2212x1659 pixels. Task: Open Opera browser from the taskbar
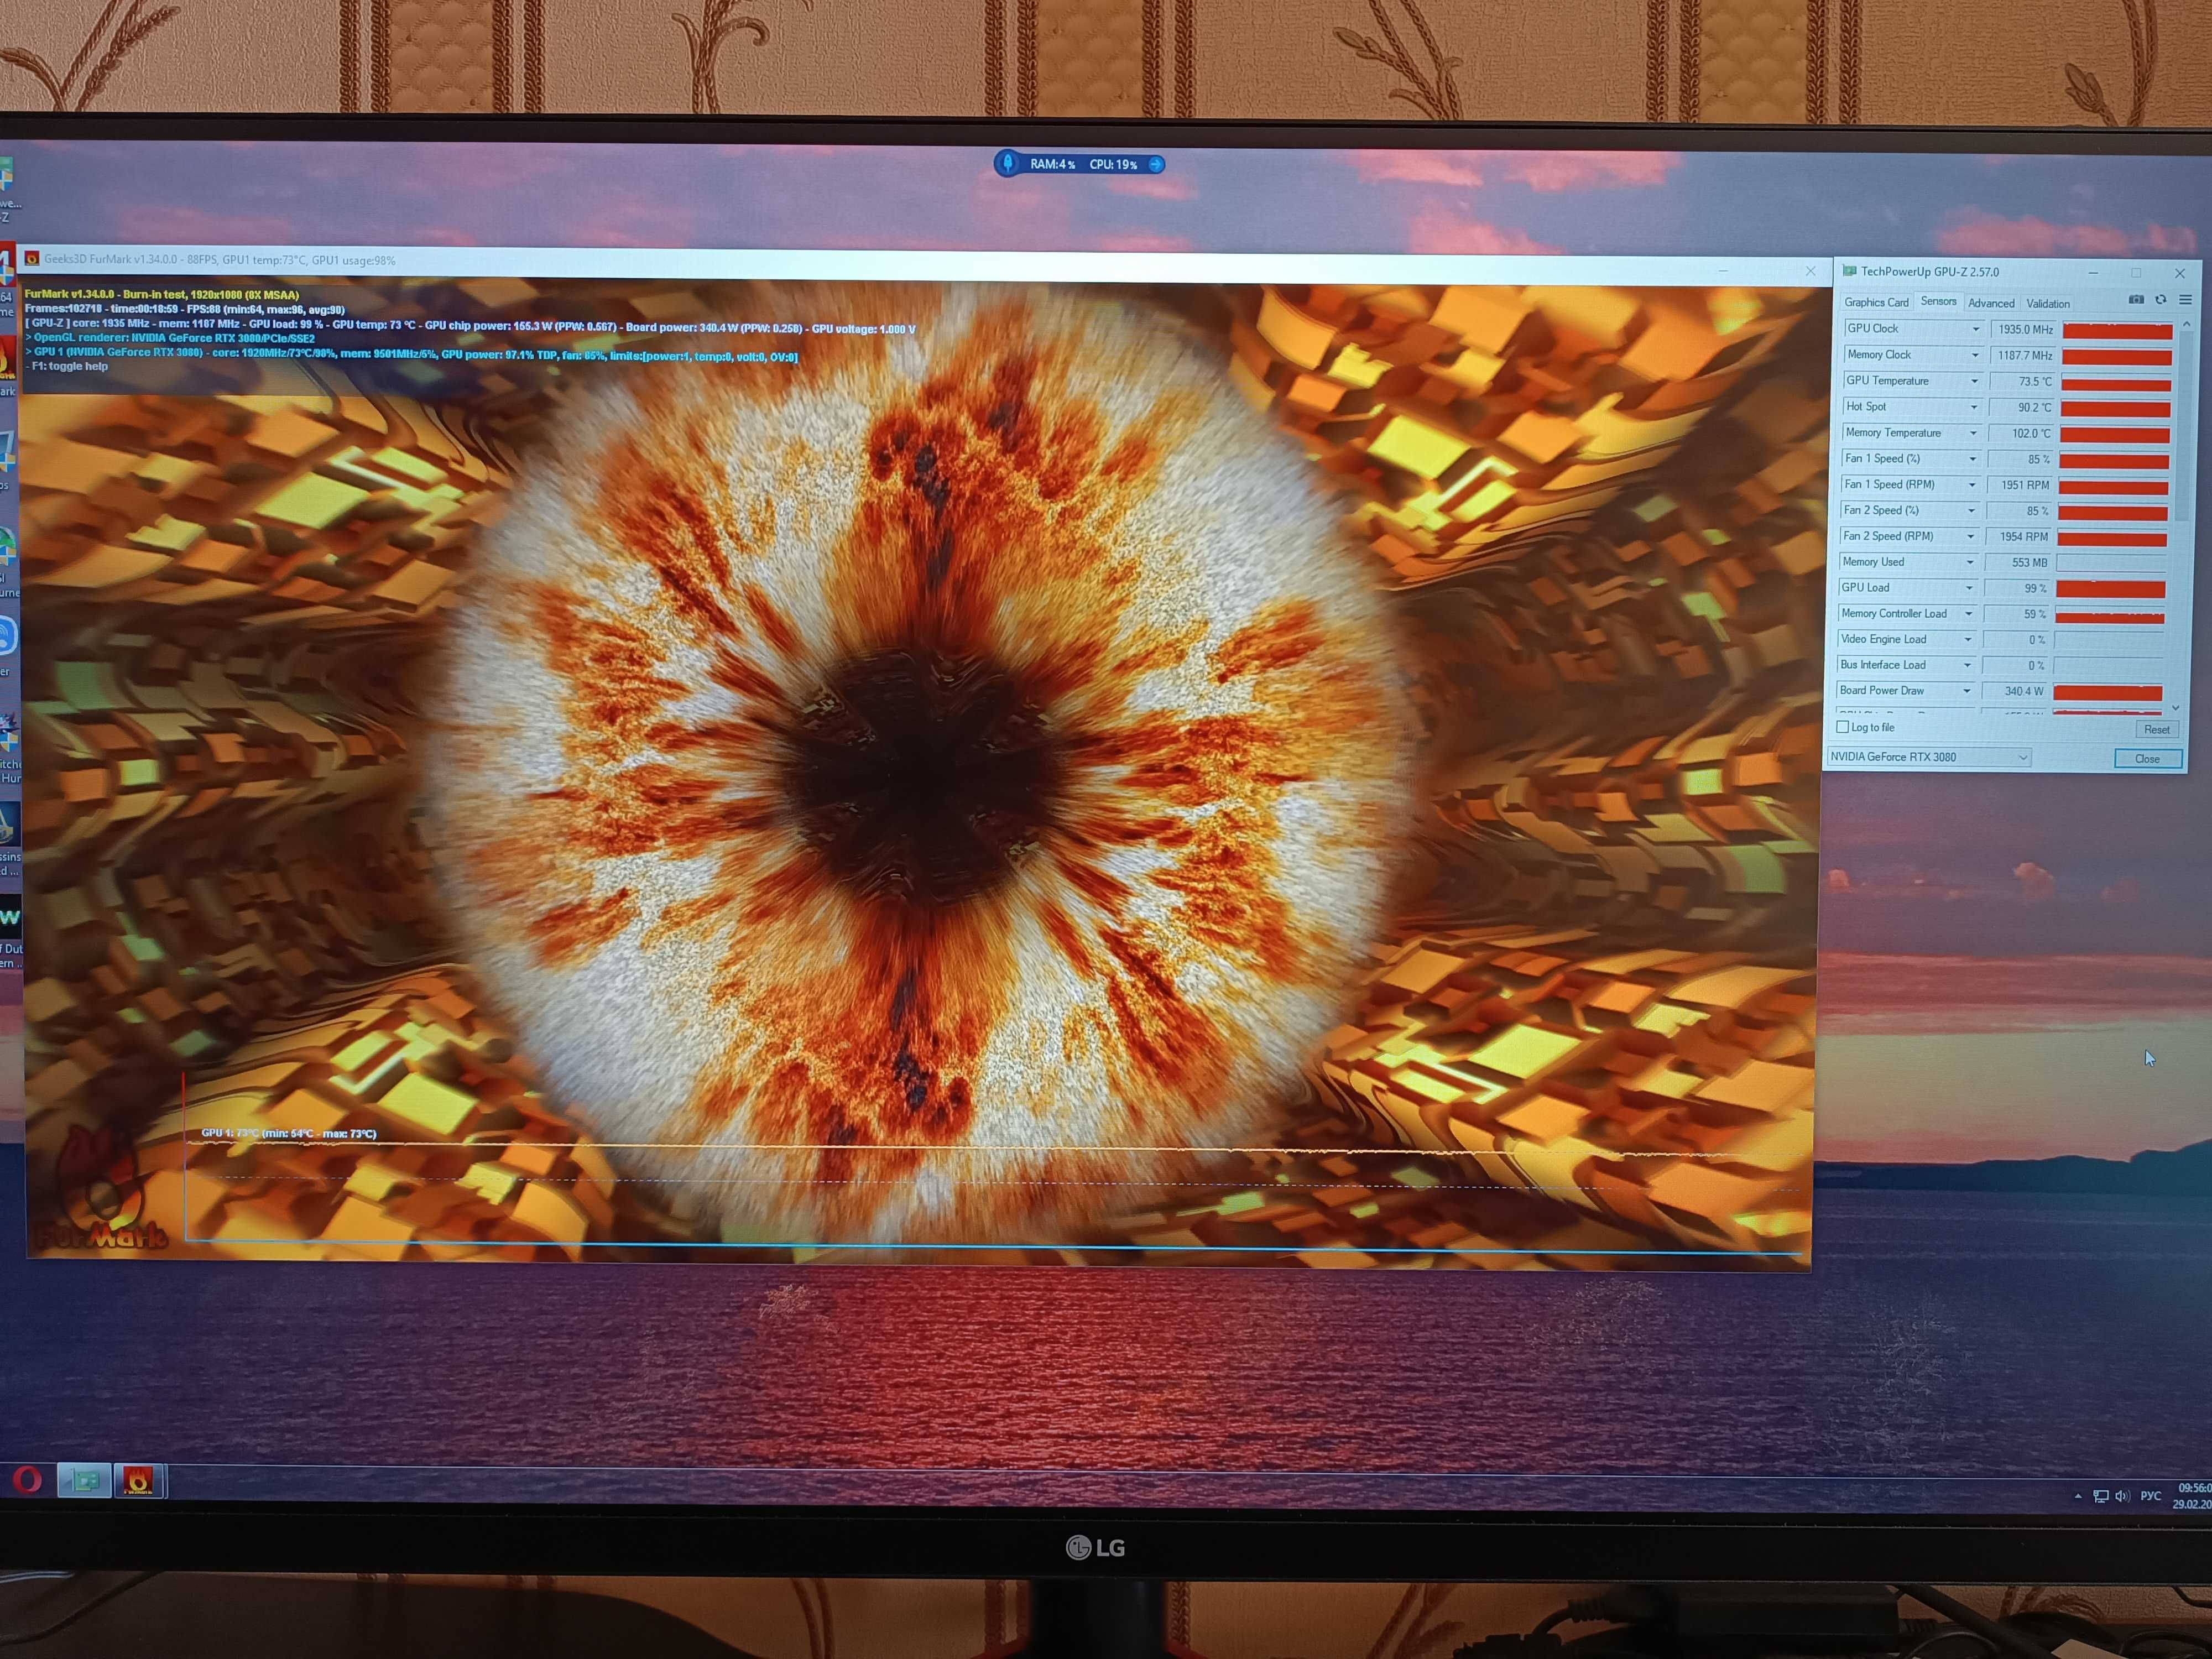click(x=28, y=1479)
